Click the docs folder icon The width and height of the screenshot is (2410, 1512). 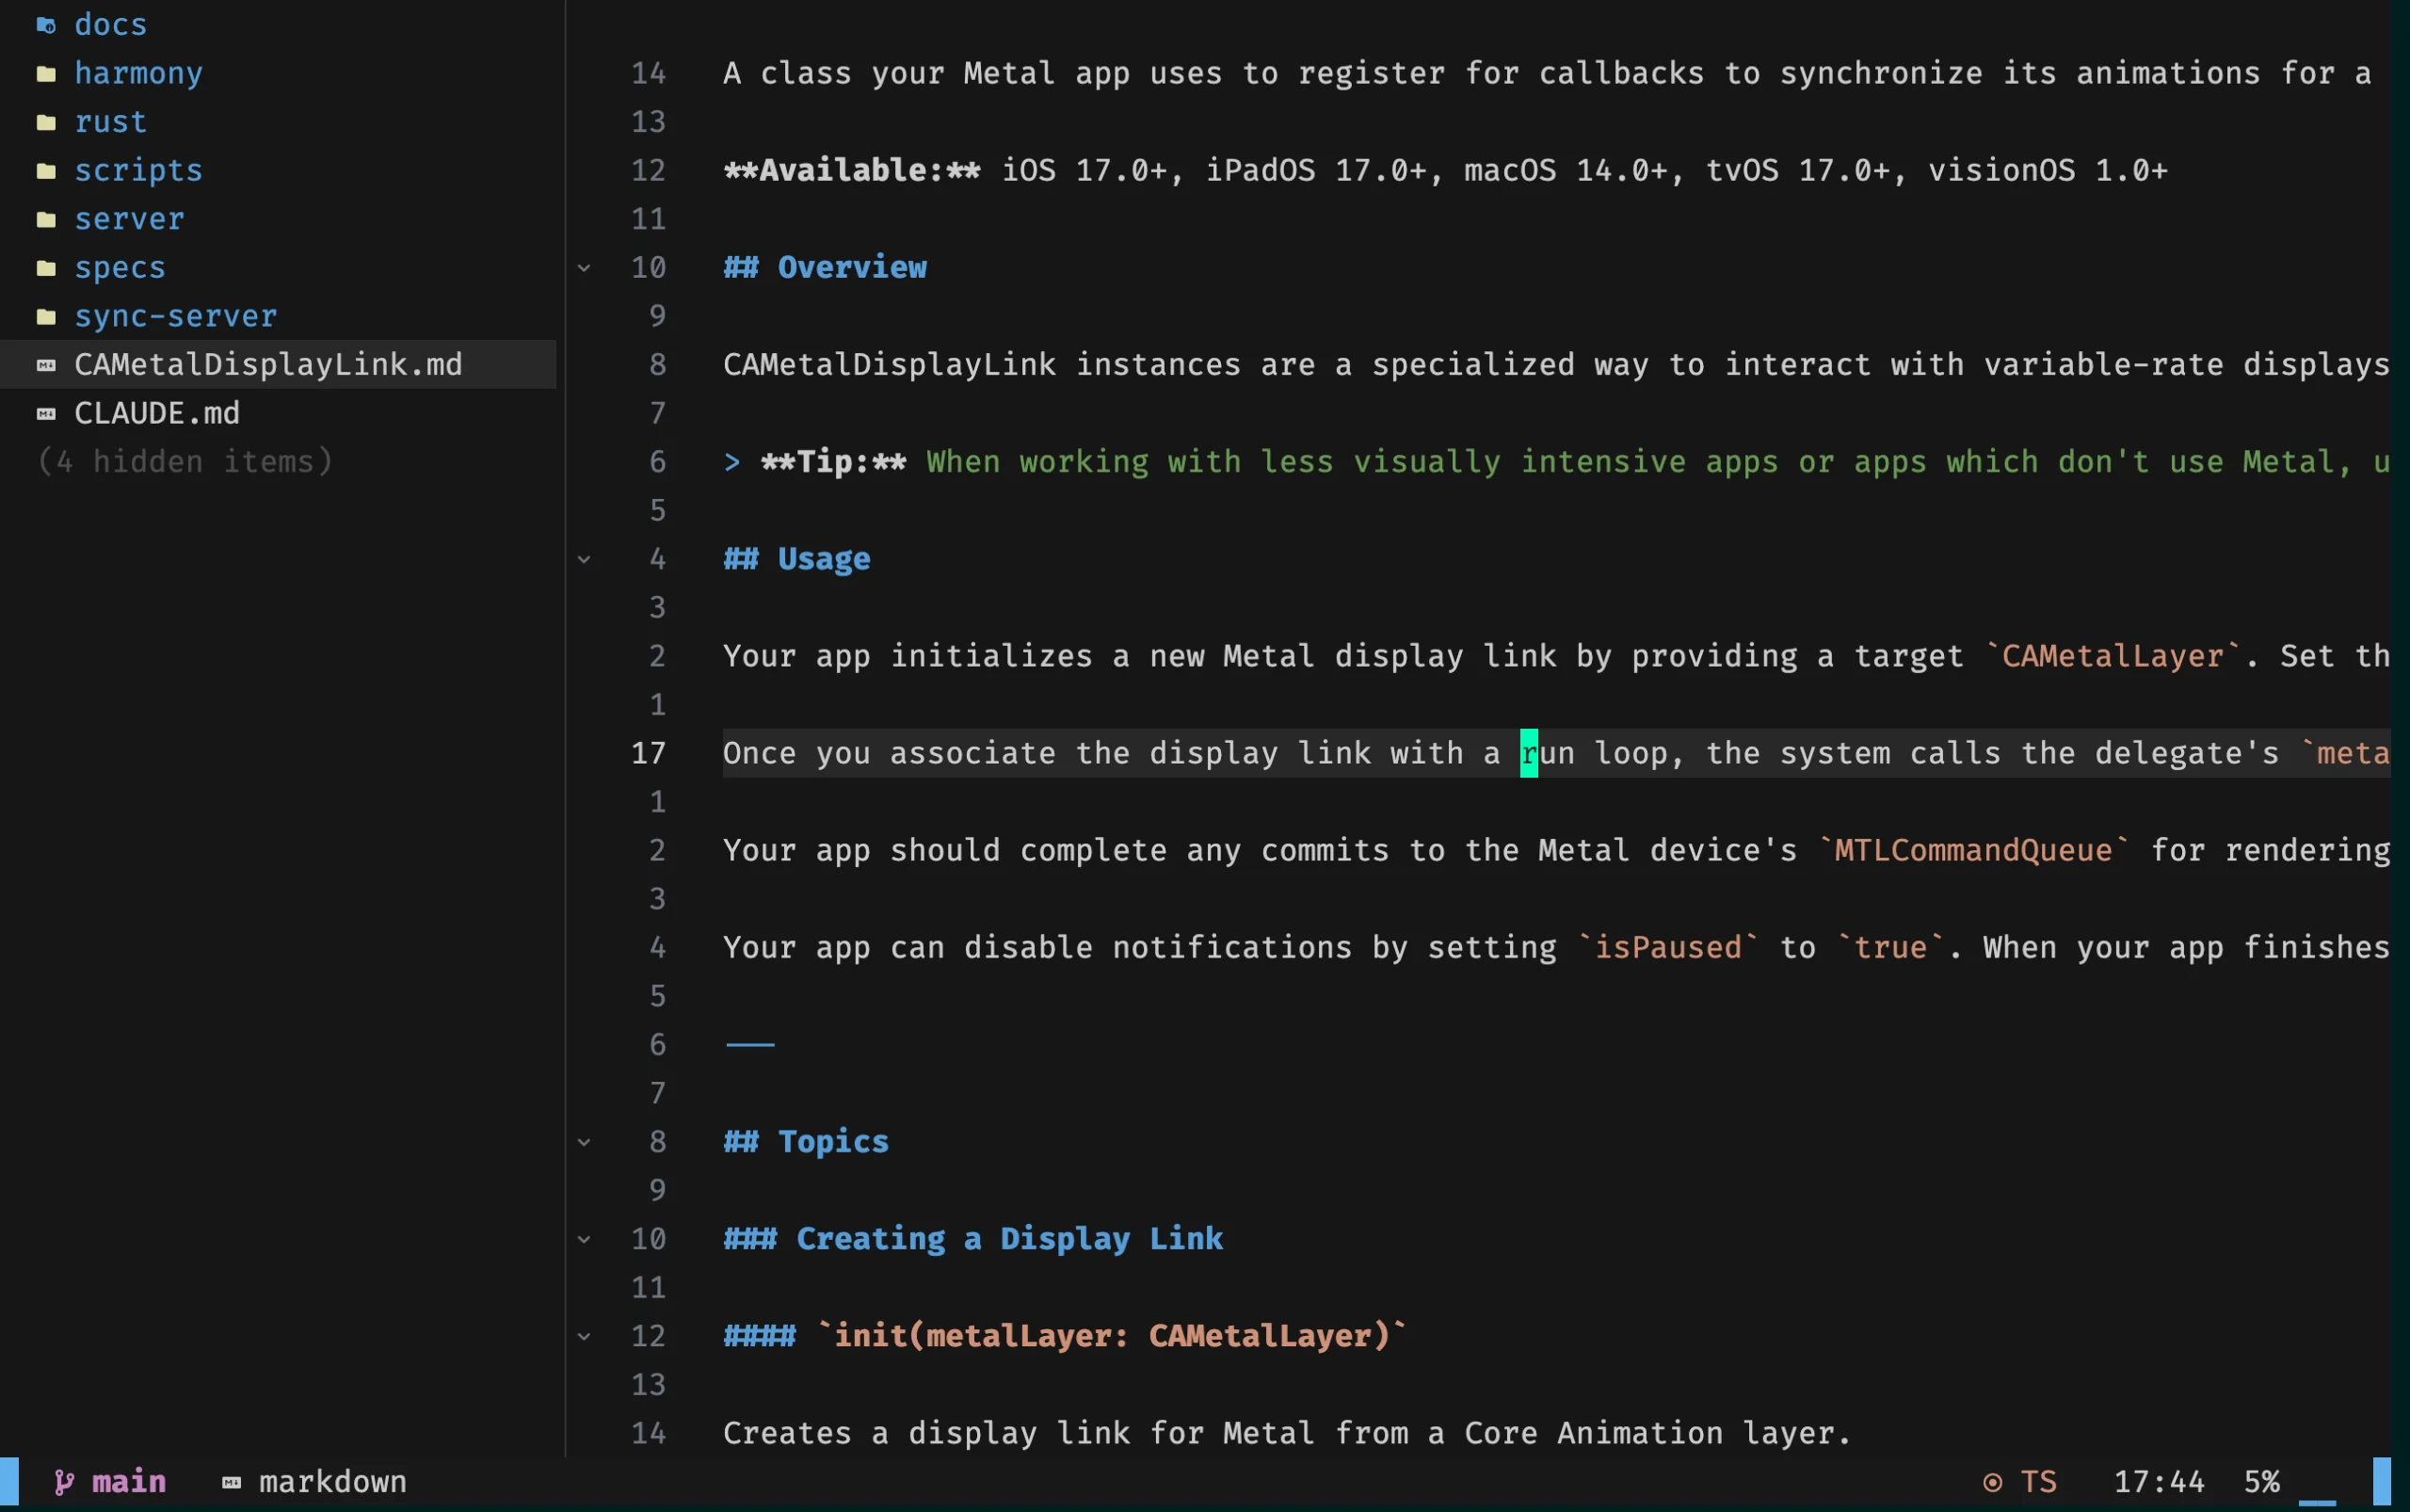coord(46,25)
